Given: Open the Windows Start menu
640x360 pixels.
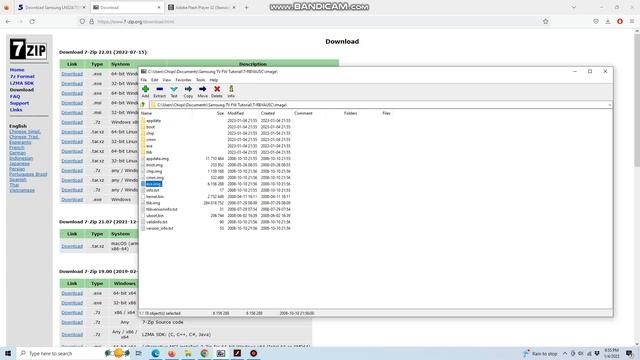Looking at the screenshot, I should [8, 353].
